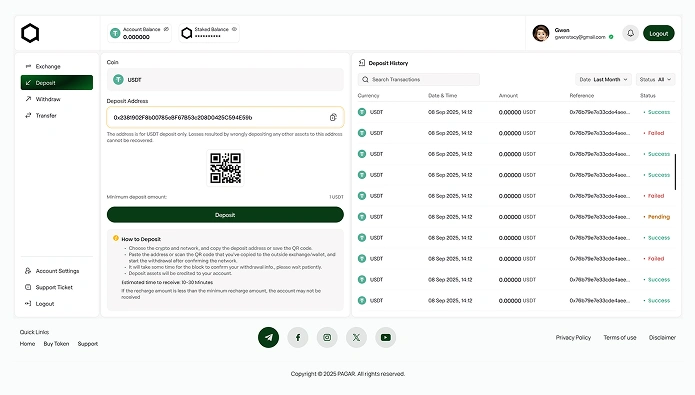Image resolution: width=695 pixels, height=395 pixels.
Task: Click the USDT coin icon in the Pending row
Action: pos(362,217)
